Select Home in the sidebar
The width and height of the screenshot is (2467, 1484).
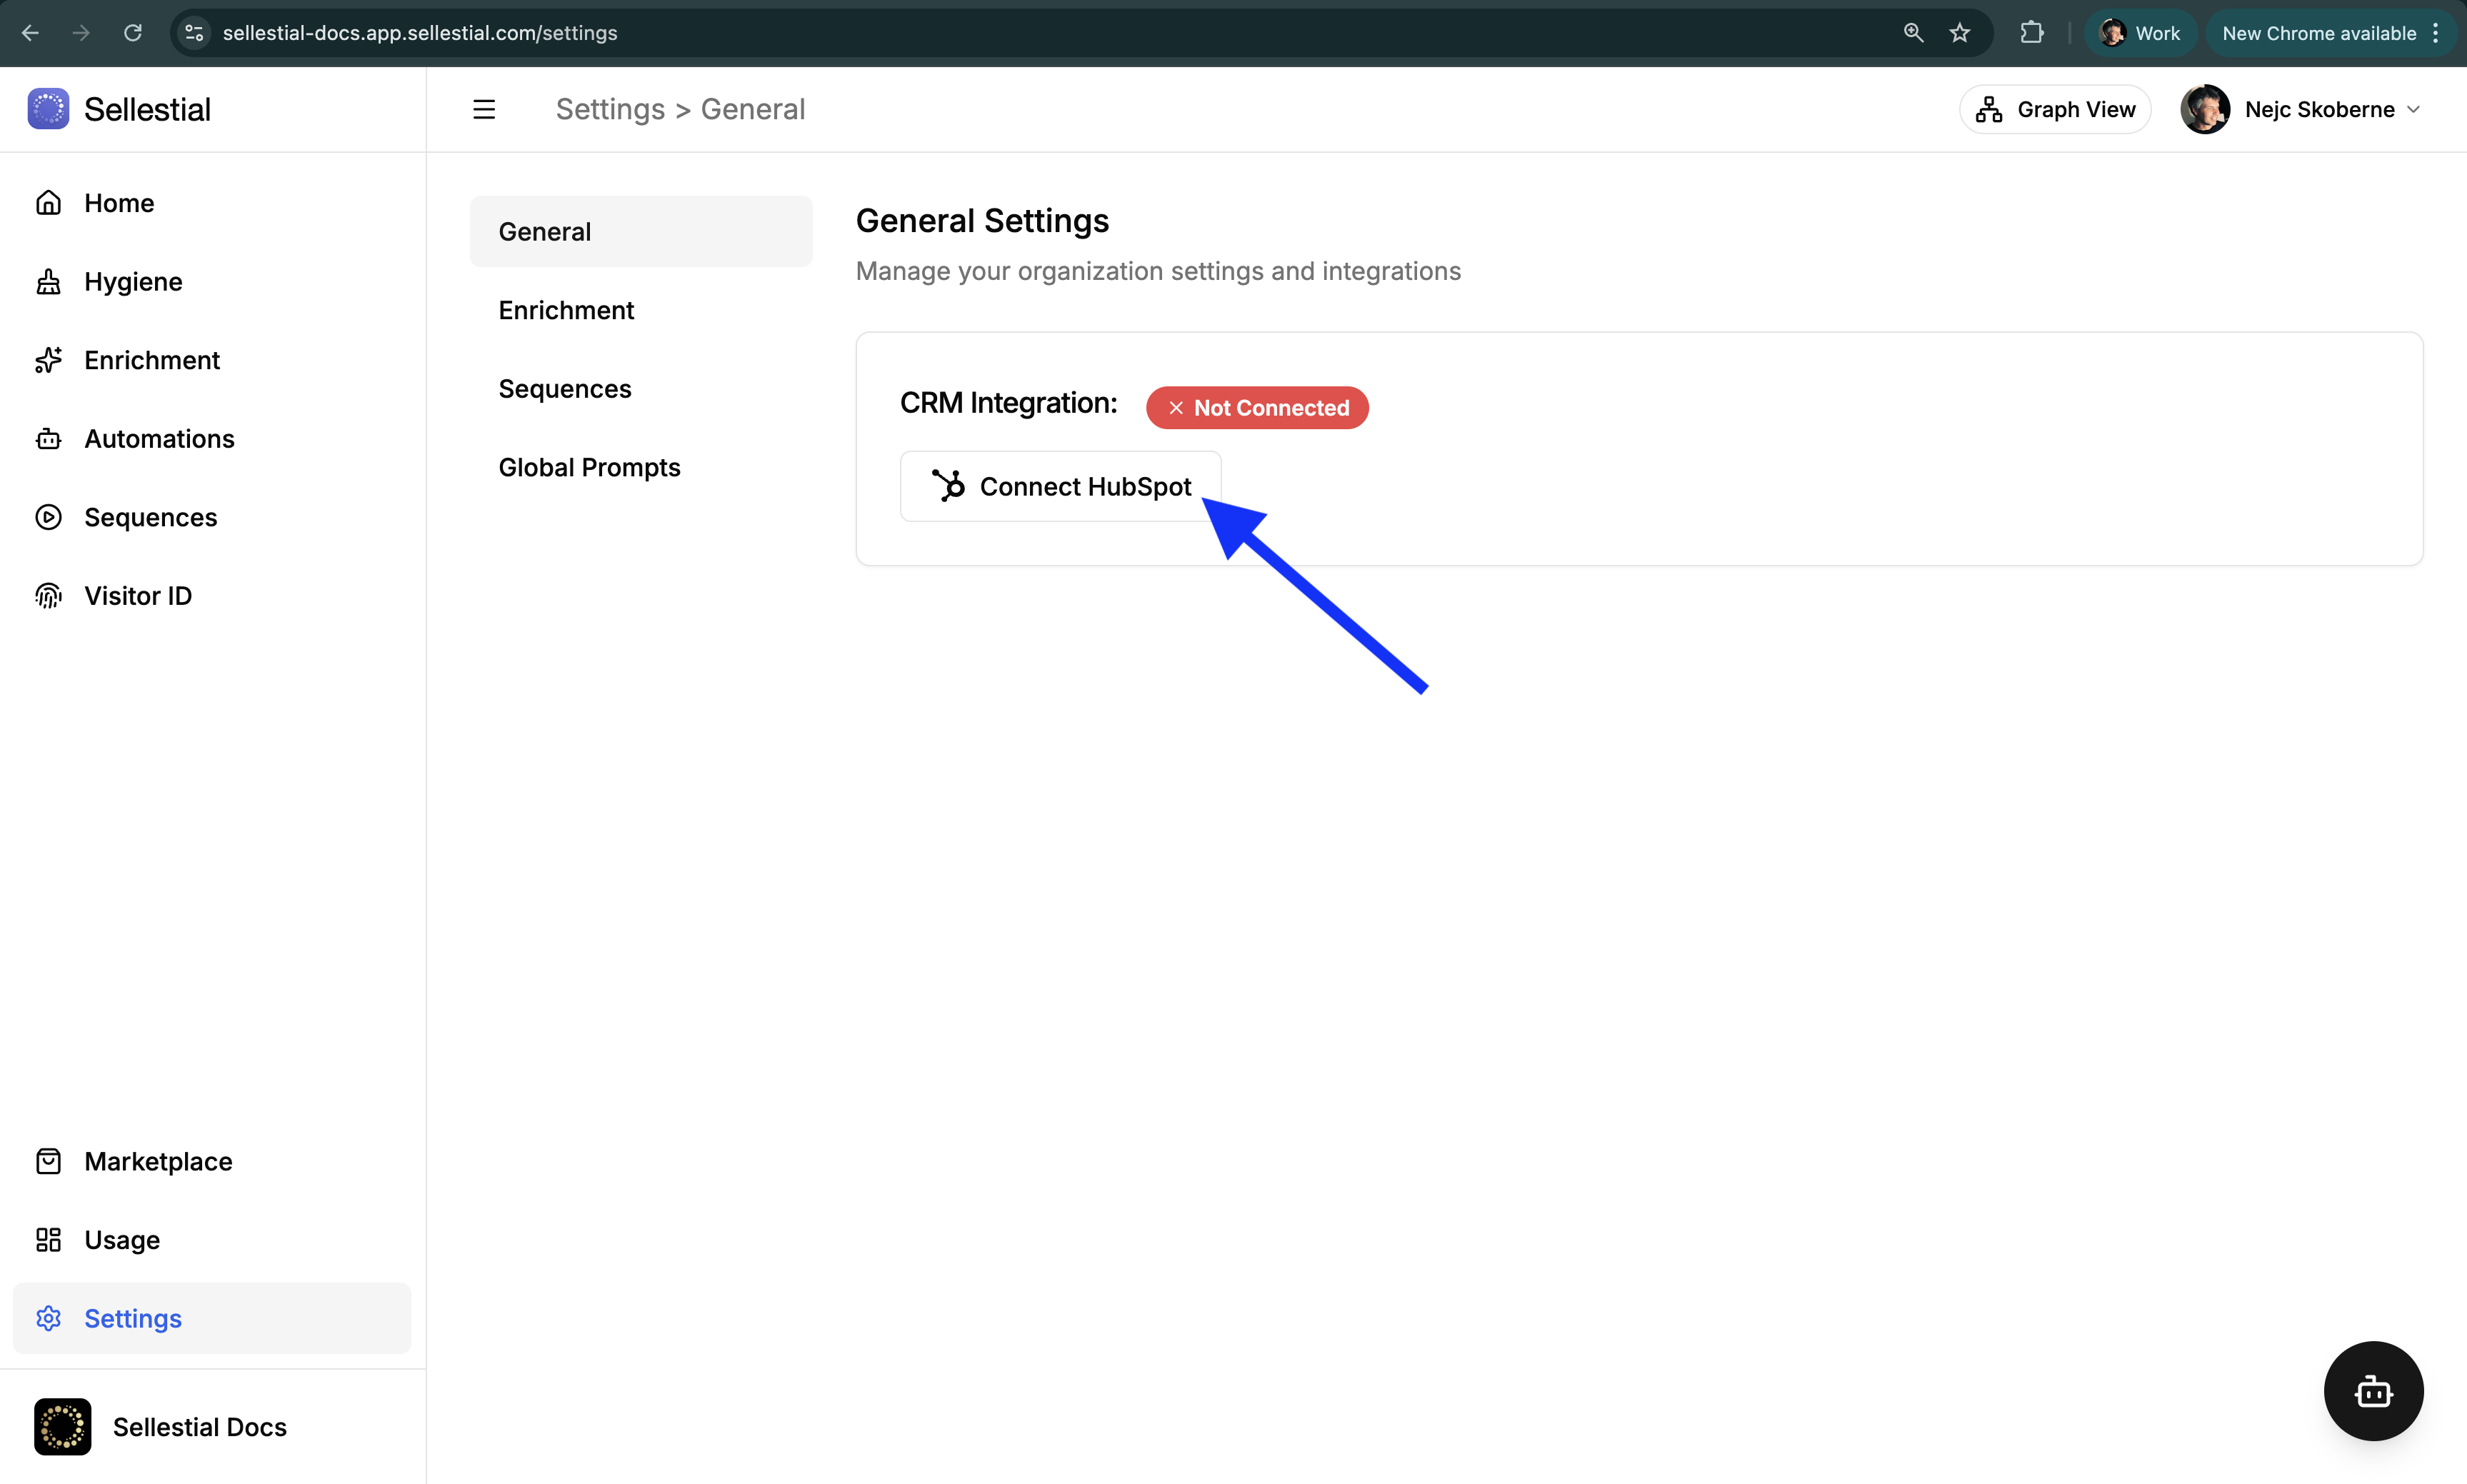coord(118,203)
